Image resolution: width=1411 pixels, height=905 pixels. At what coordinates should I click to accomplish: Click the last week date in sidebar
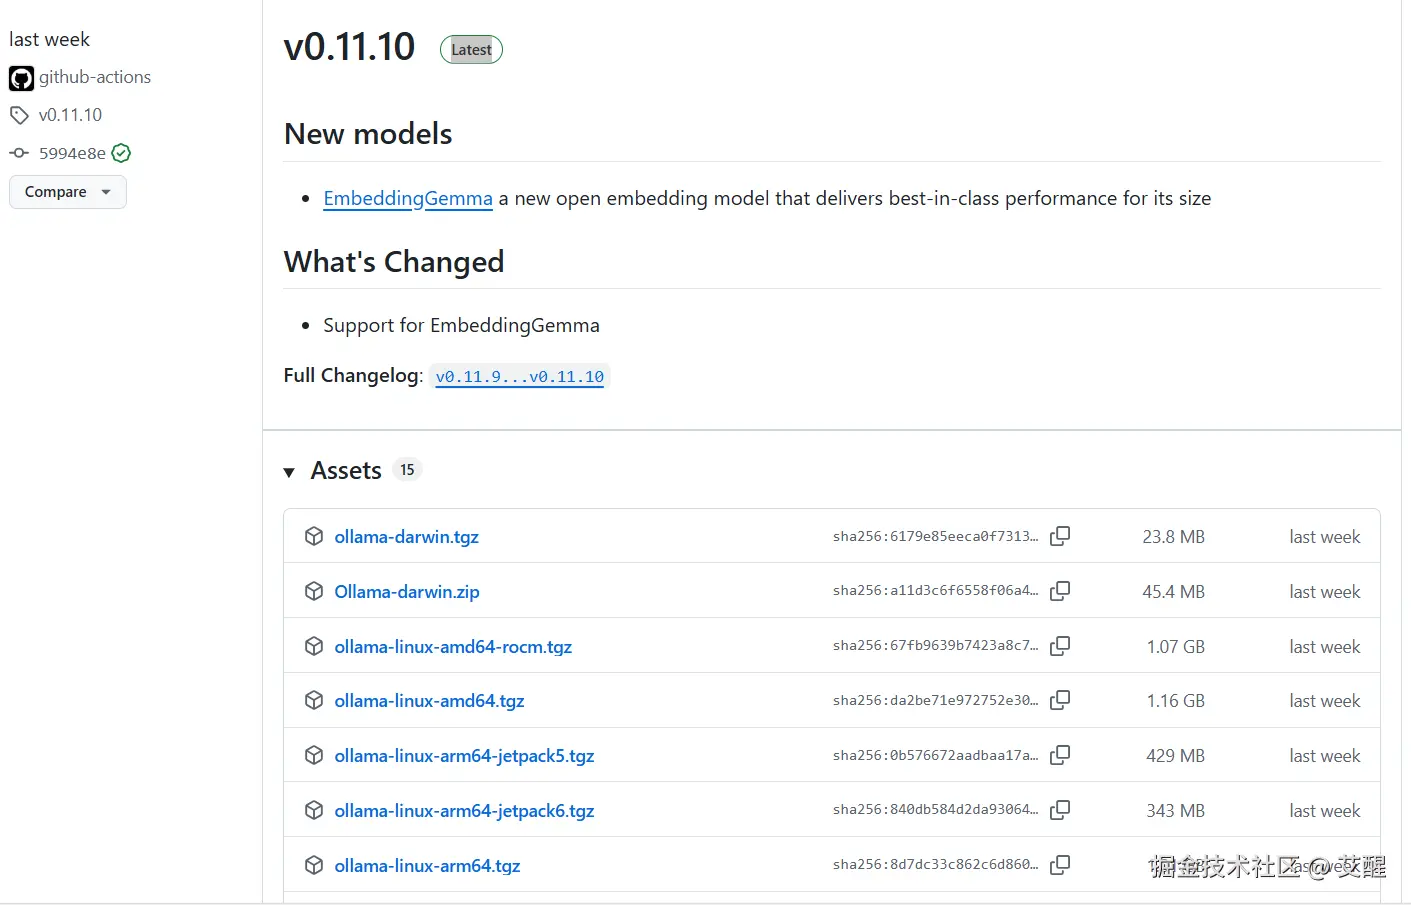tap(49, 40)
